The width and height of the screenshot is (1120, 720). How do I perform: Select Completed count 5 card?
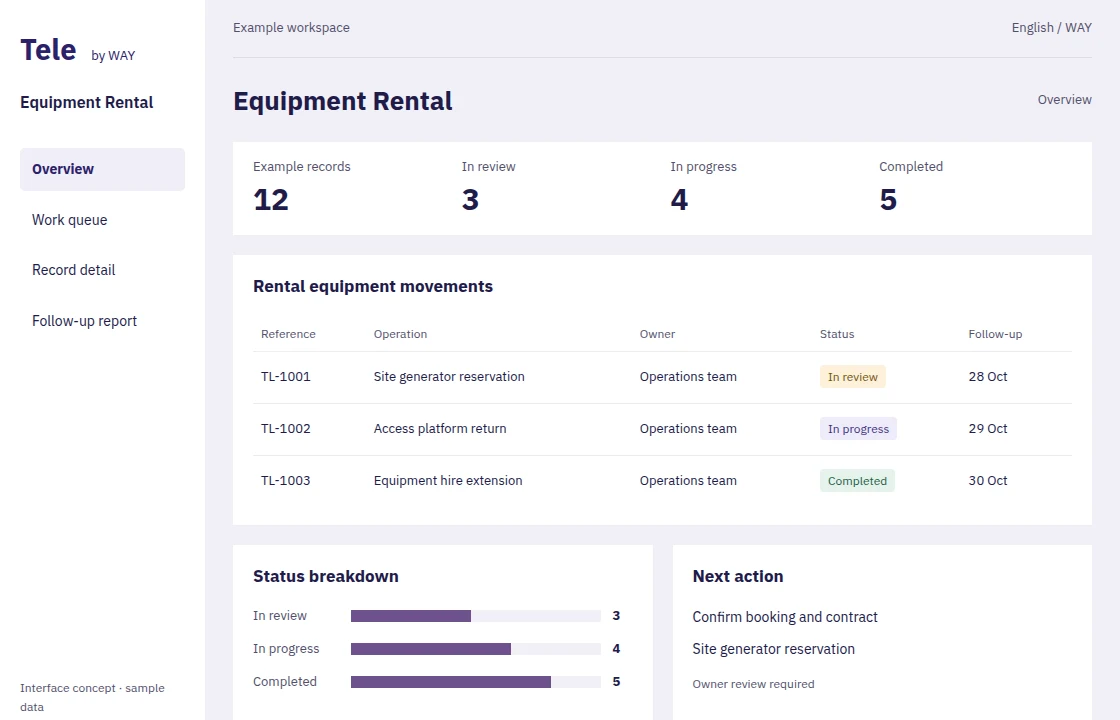click(888, 200)
